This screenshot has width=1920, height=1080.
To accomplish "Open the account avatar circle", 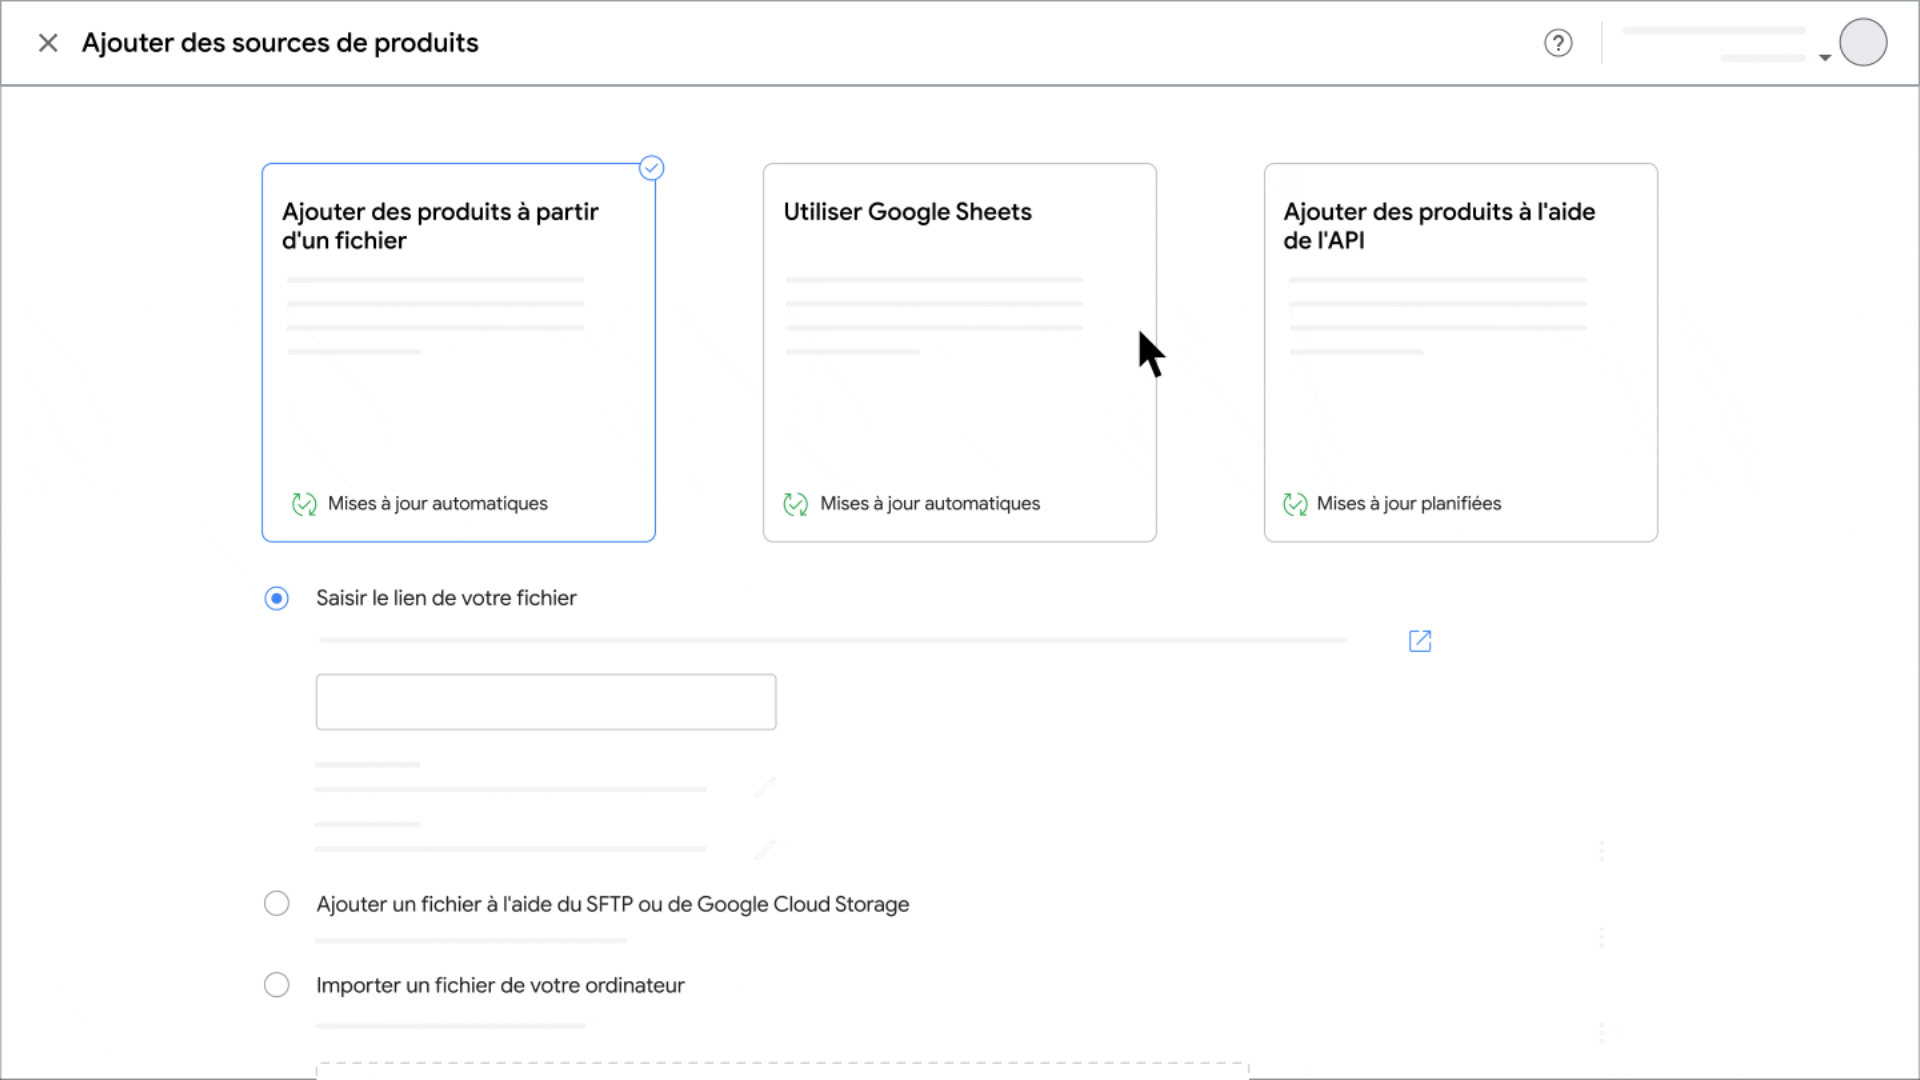I will [1863, 42].
